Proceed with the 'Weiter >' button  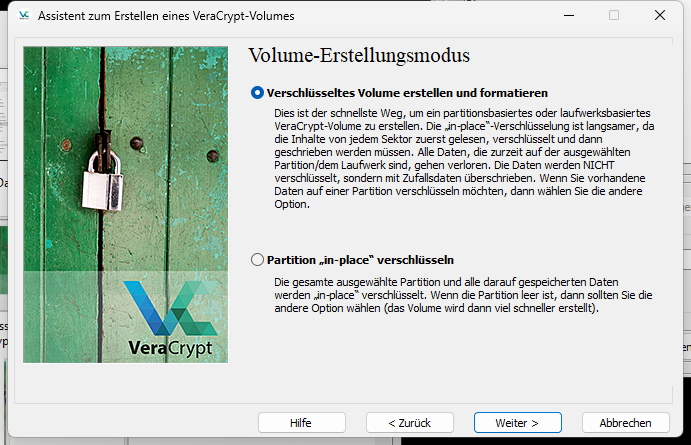(517, 423)
